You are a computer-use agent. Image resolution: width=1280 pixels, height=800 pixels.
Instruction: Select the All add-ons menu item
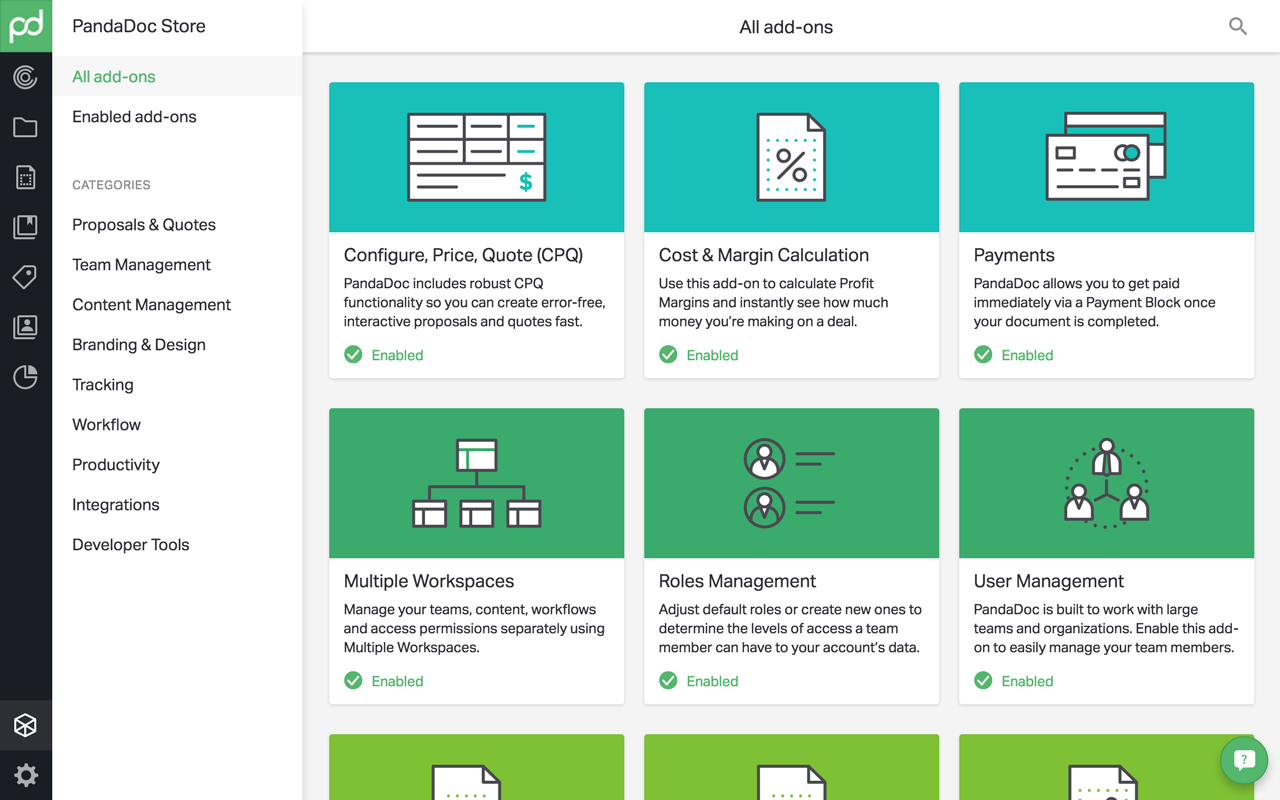(x=177, y=77)
